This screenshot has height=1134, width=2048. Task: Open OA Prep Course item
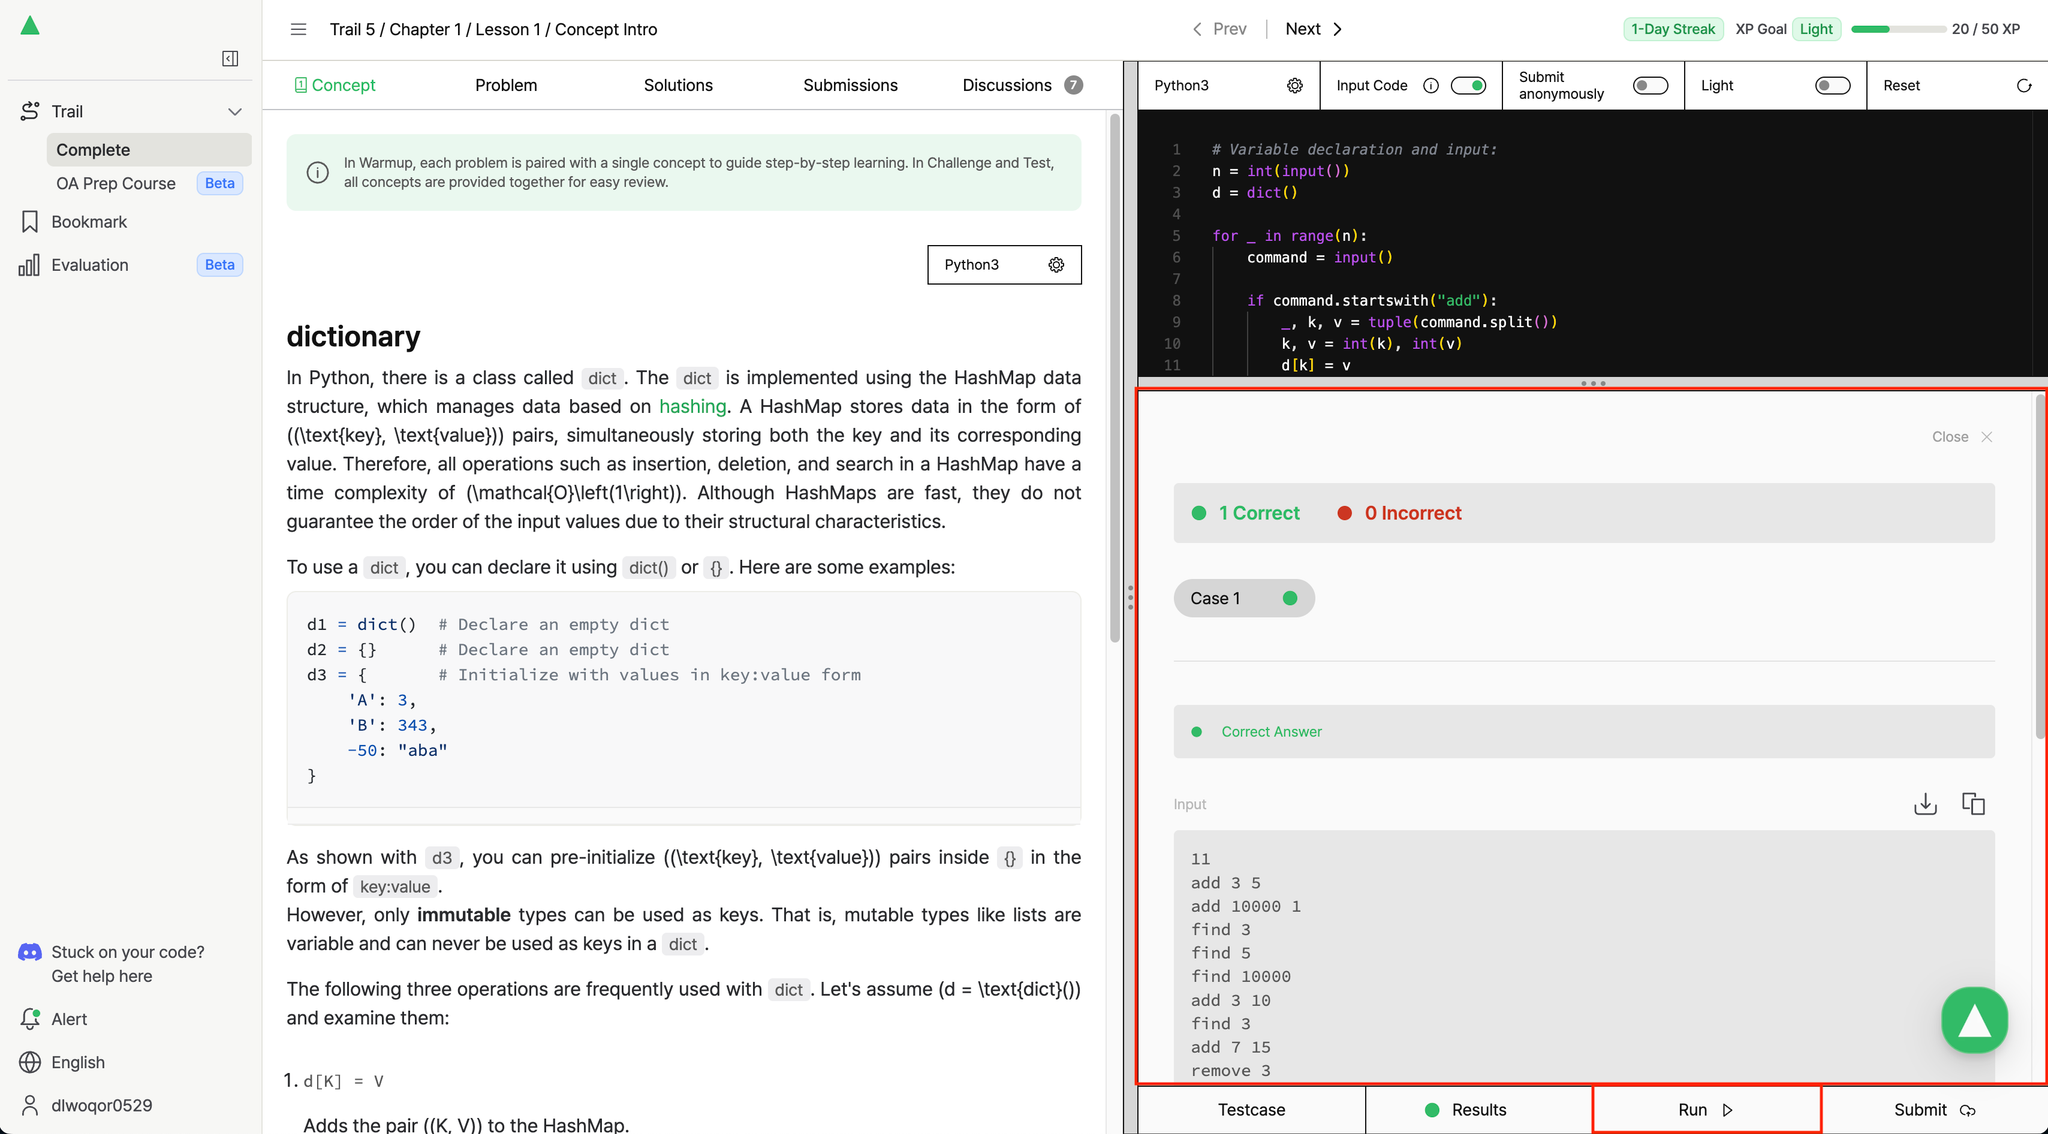coord(149,183)
